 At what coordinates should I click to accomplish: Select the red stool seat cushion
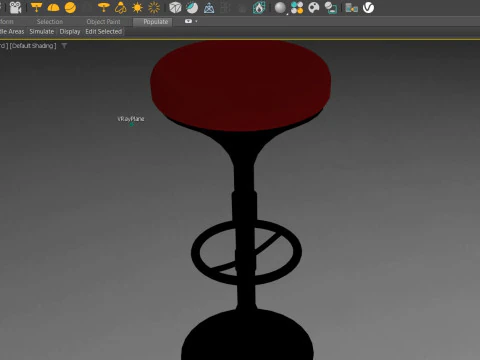(x=240, y=85)
